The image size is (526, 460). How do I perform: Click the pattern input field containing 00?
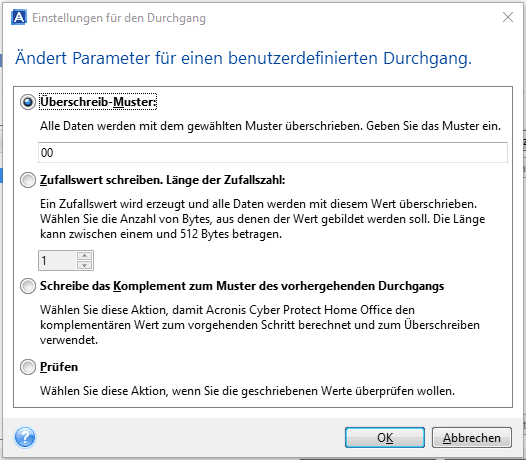[x=273, y=153]
